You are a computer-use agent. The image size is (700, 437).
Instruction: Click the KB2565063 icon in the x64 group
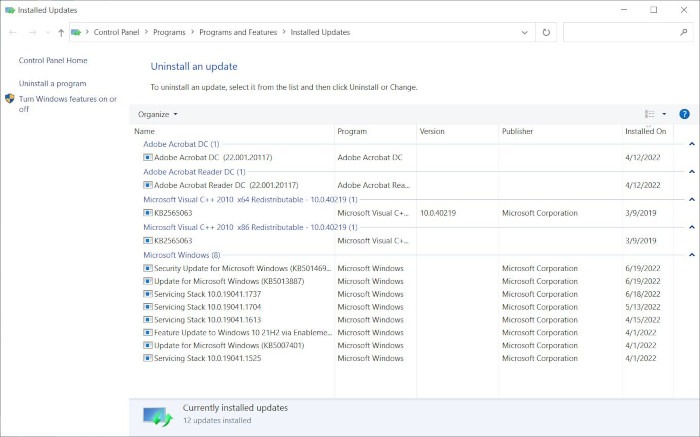[x=148, y=213]
